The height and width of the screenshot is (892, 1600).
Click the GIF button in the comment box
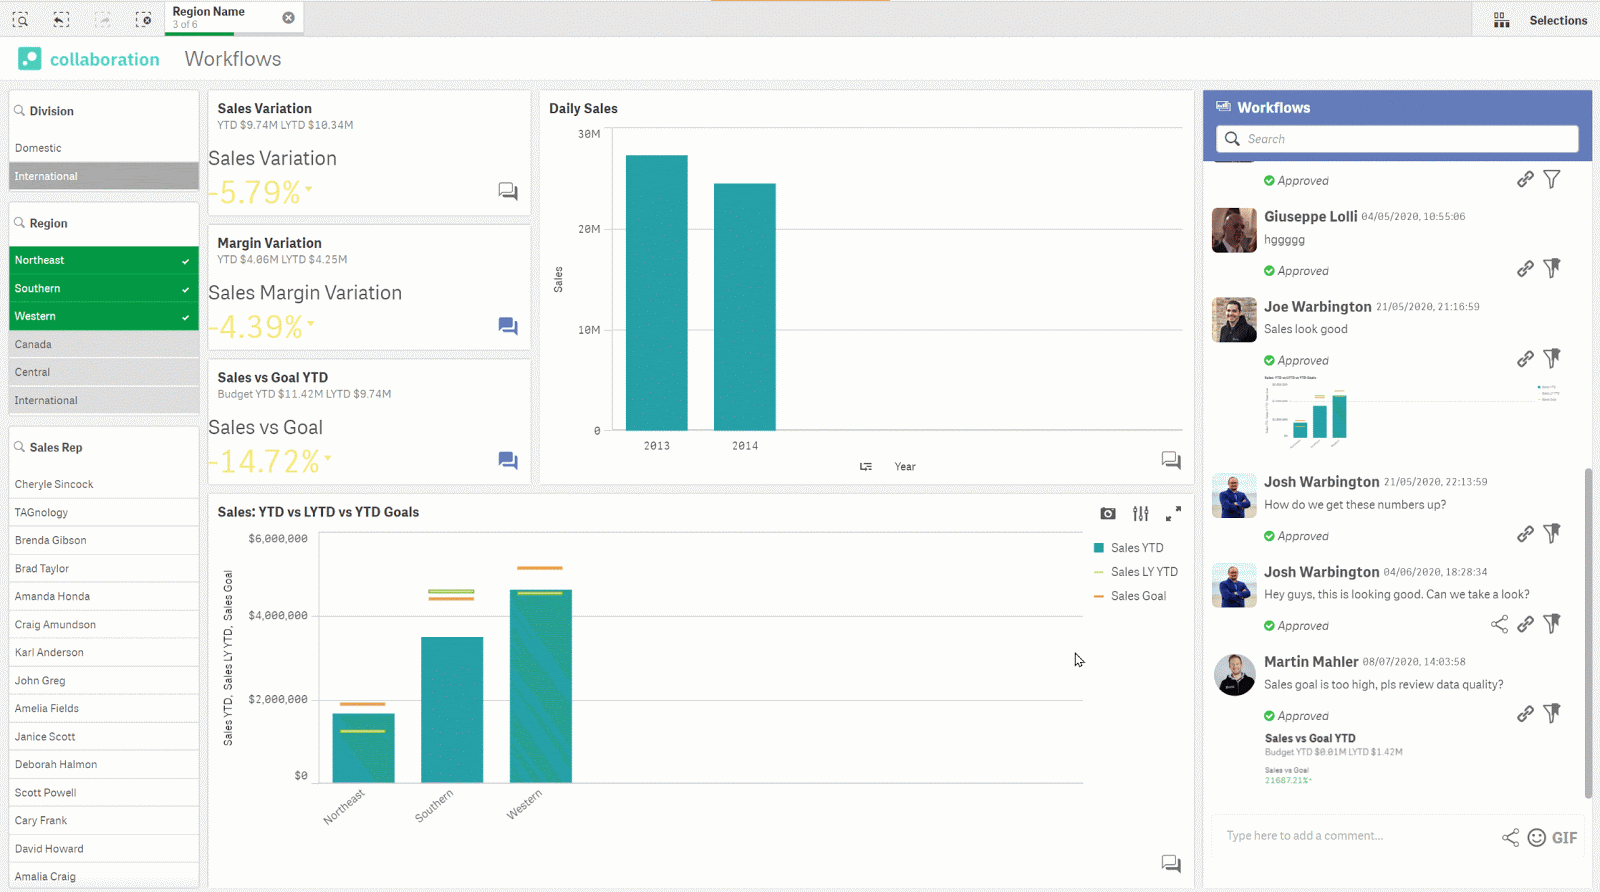1565,838
